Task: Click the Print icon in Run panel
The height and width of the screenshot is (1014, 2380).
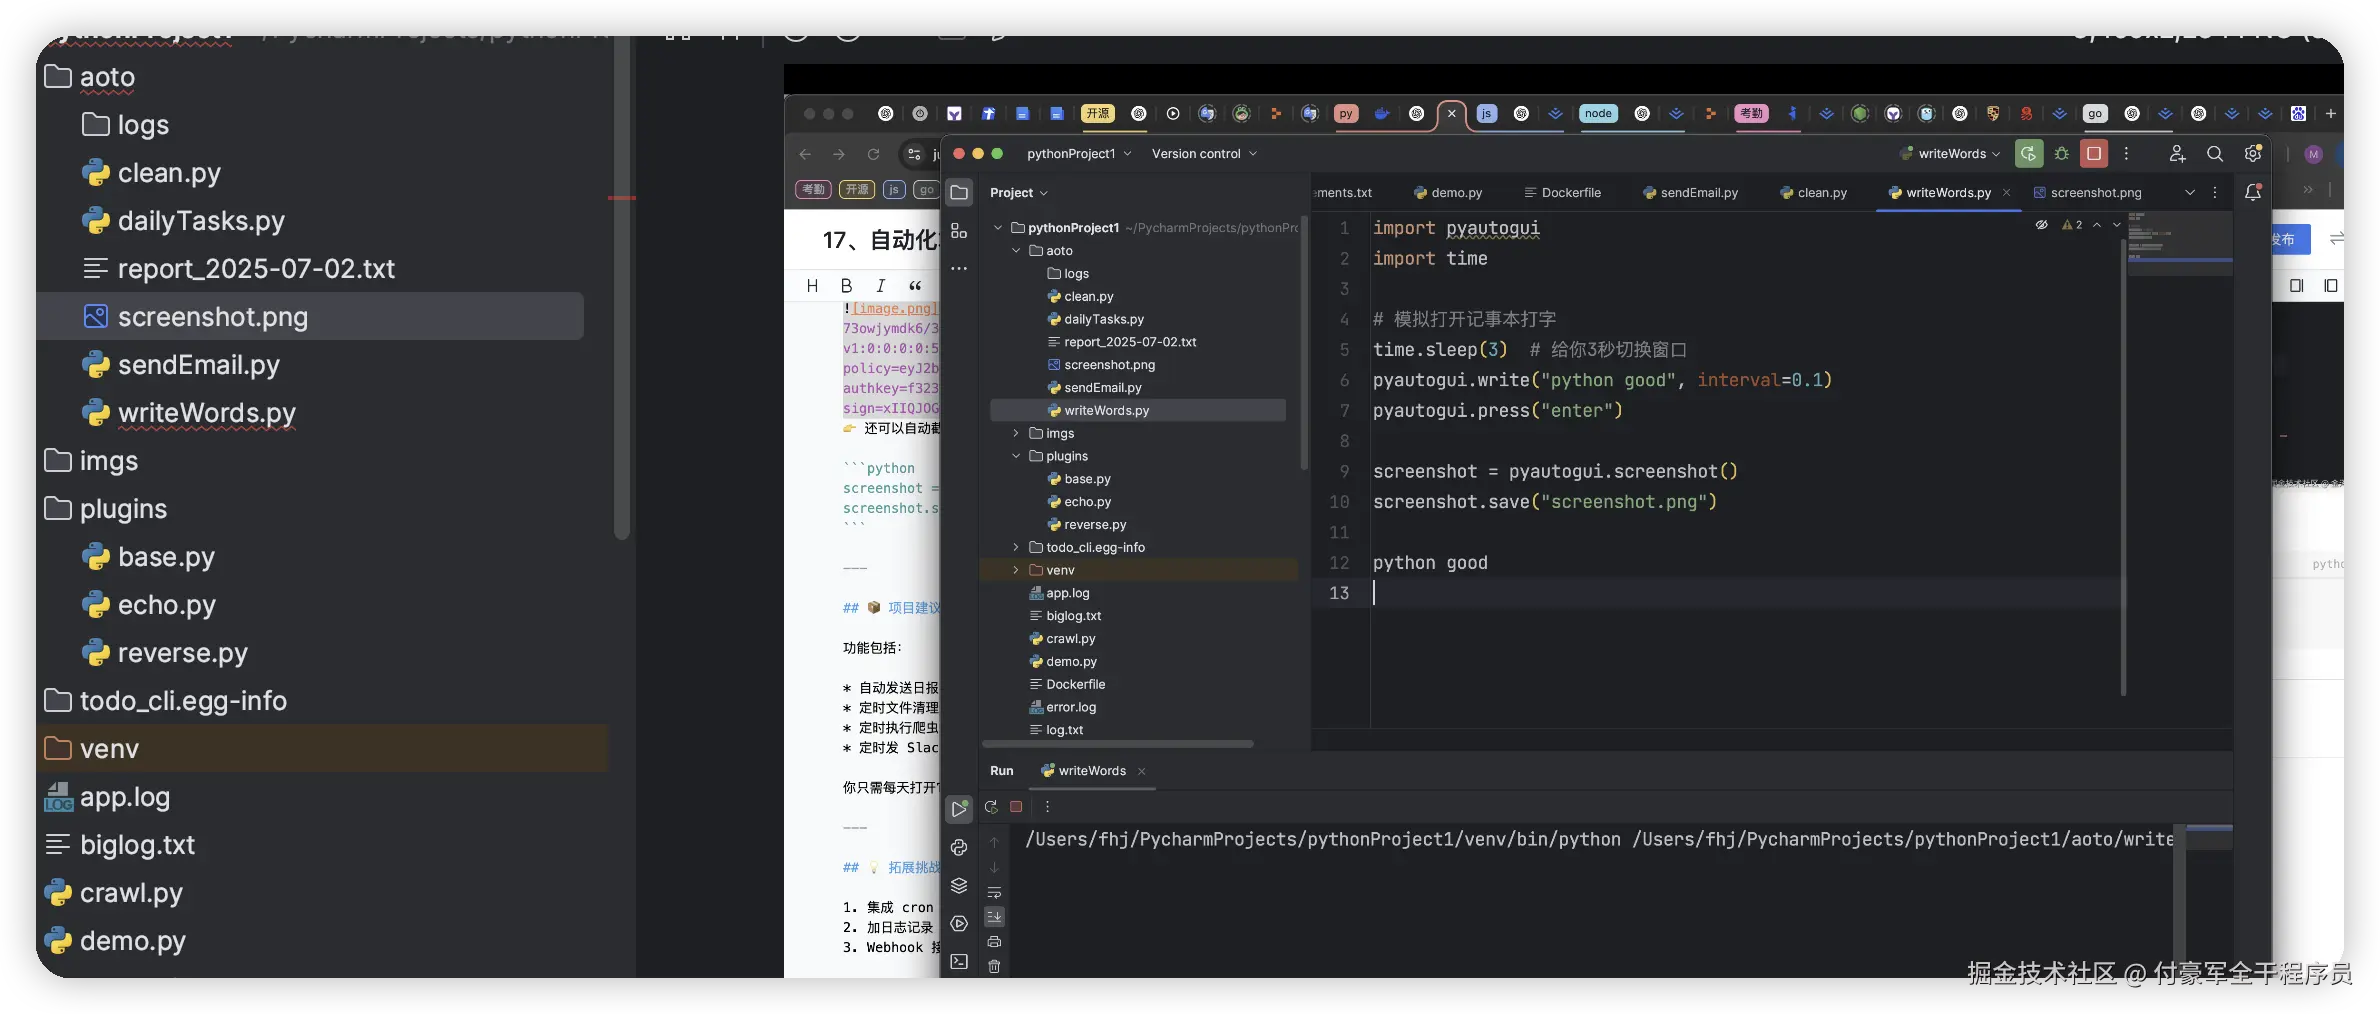Action: click(x=994, y=941)
